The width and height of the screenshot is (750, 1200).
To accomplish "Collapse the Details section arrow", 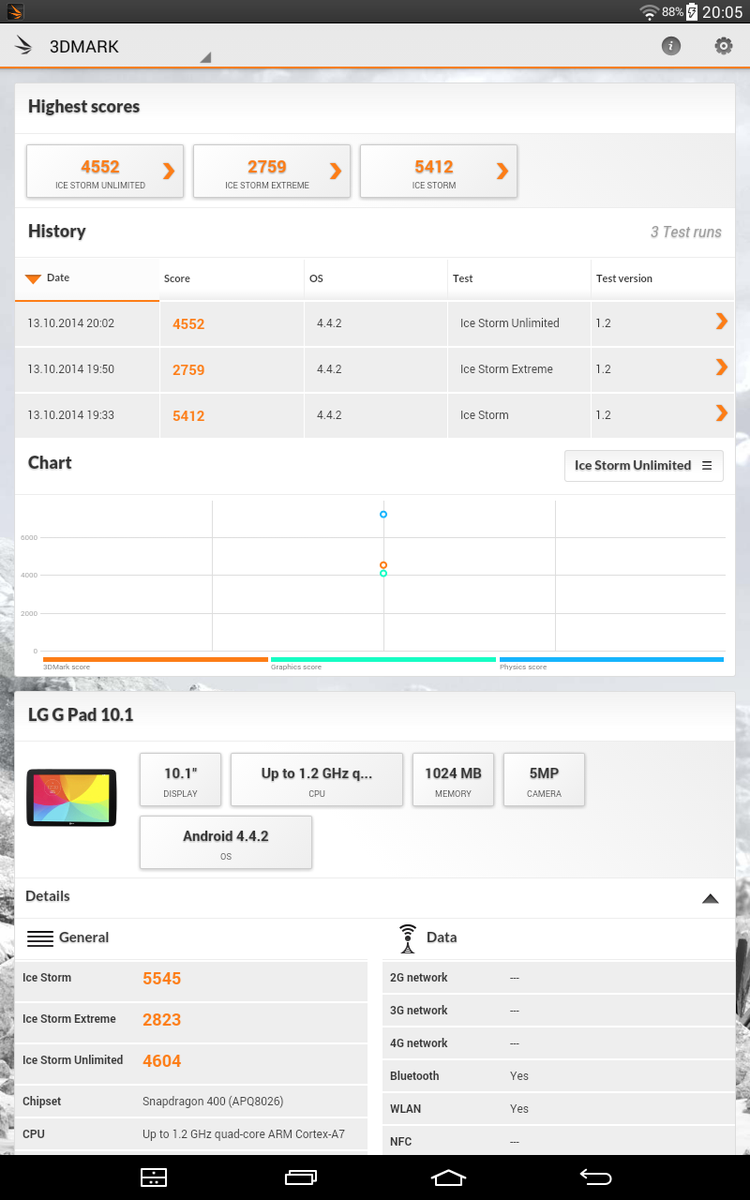I will pyautogui.click(x=710, y=898).
